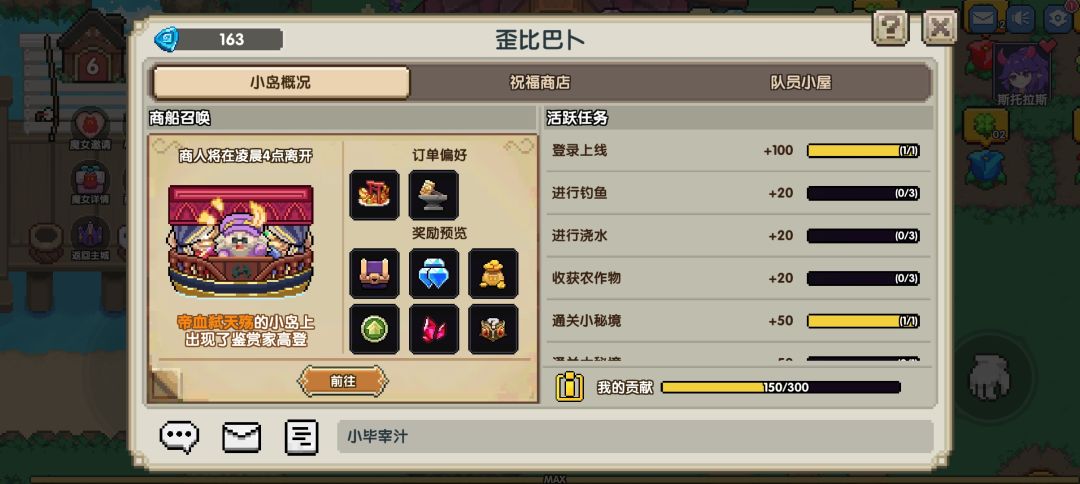Select the red crystal reward icon
Image resolution: width=1080 pixels, height=484 pixels.
pos(434,329)
